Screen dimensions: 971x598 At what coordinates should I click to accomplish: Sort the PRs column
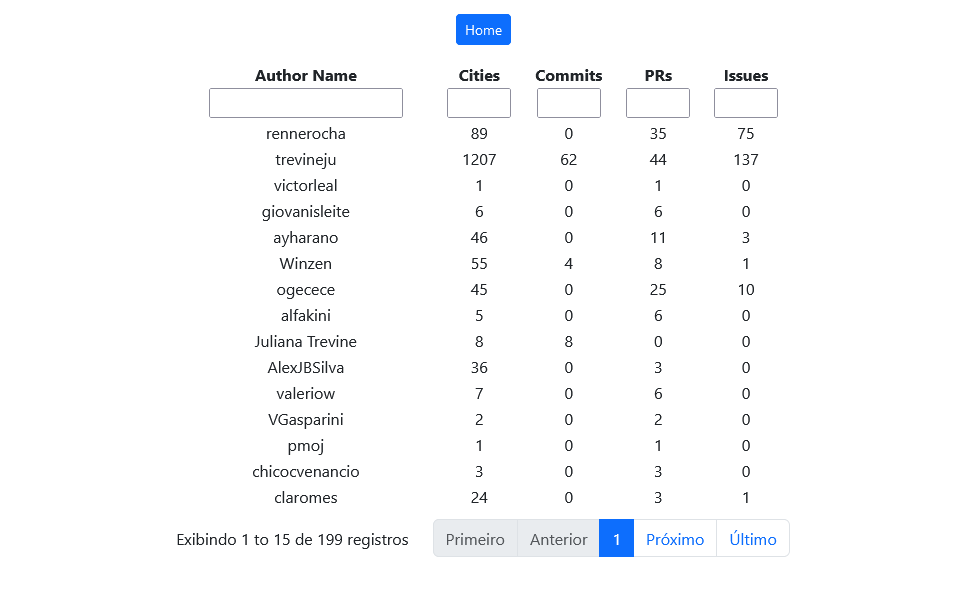coord(657,75)
